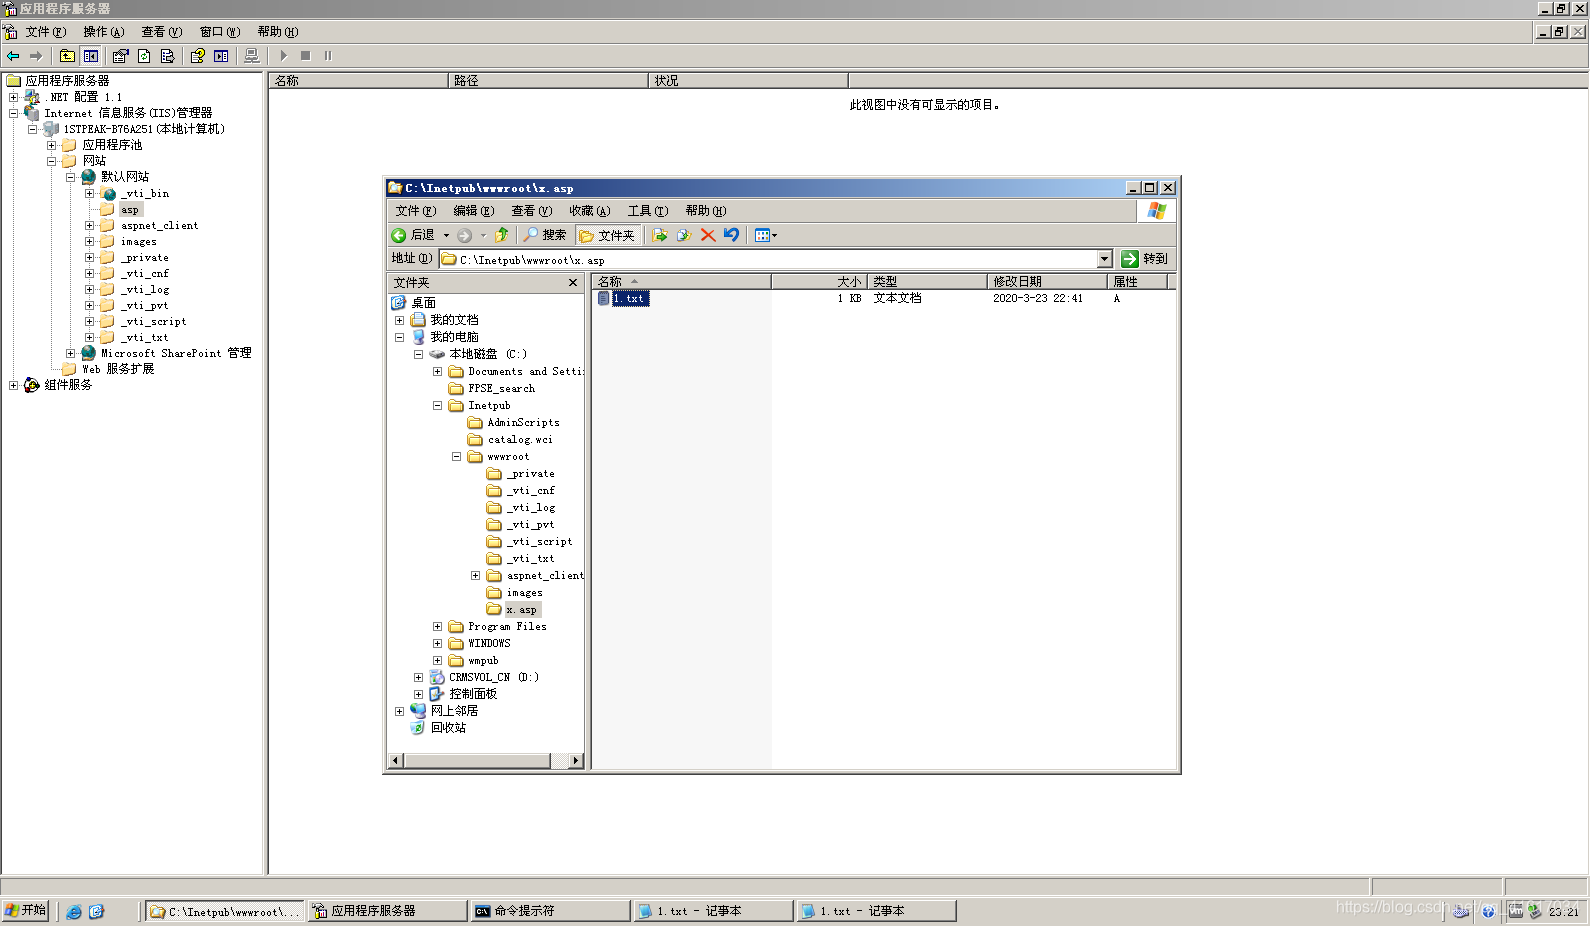
Task: Expand the Program Files folder in Explorer tree
Action: click(x=437, y=626)
